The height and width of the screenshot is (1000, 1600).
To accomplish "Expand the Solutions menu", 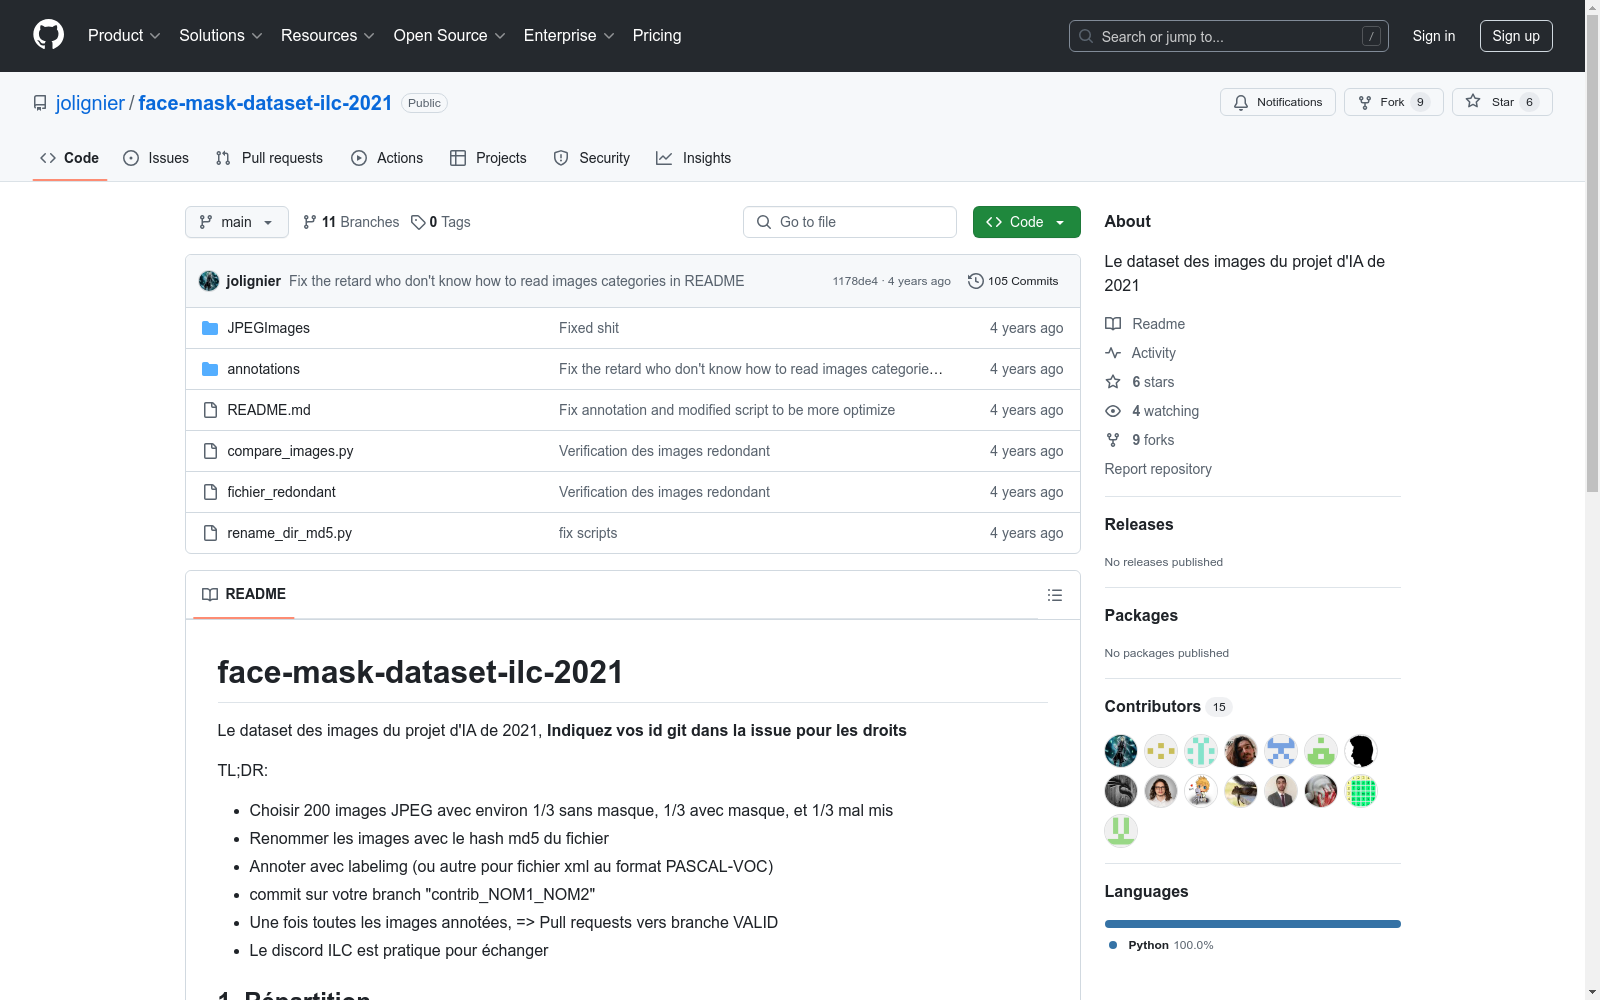I will (x=221, y=35).
